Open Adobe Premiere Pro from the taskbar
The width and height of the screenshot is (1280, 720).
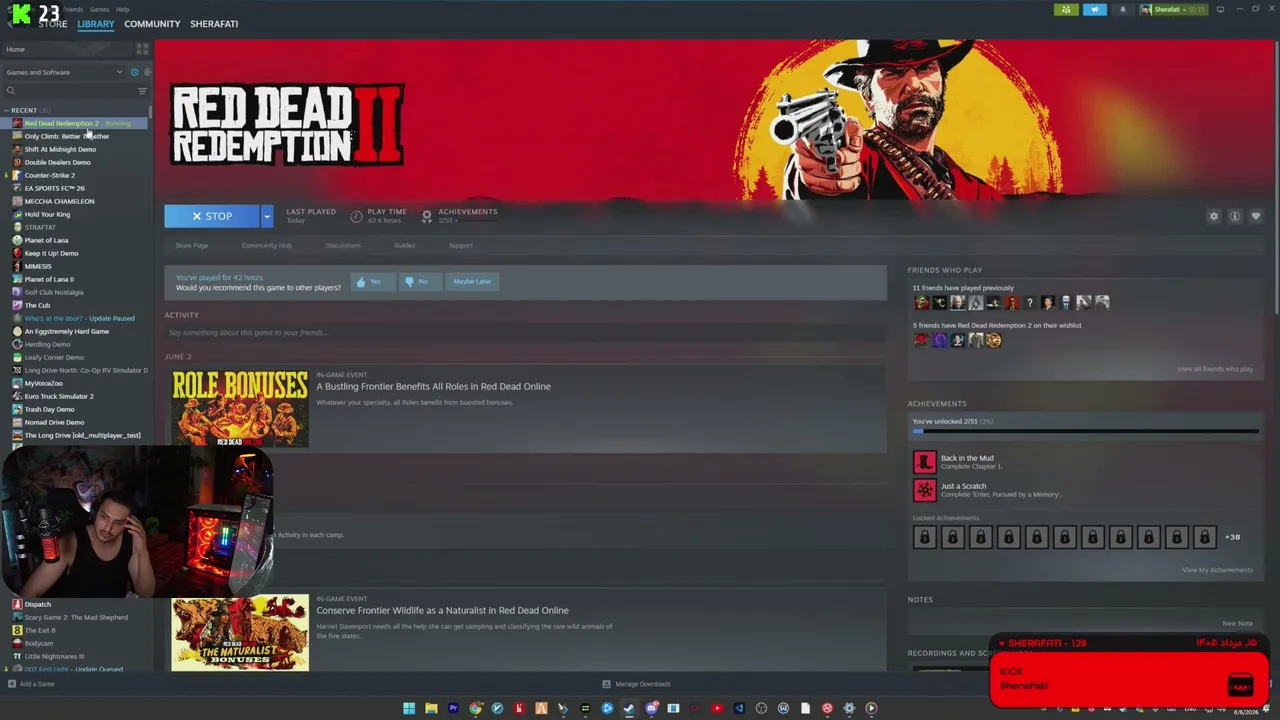tap(453, 708)
